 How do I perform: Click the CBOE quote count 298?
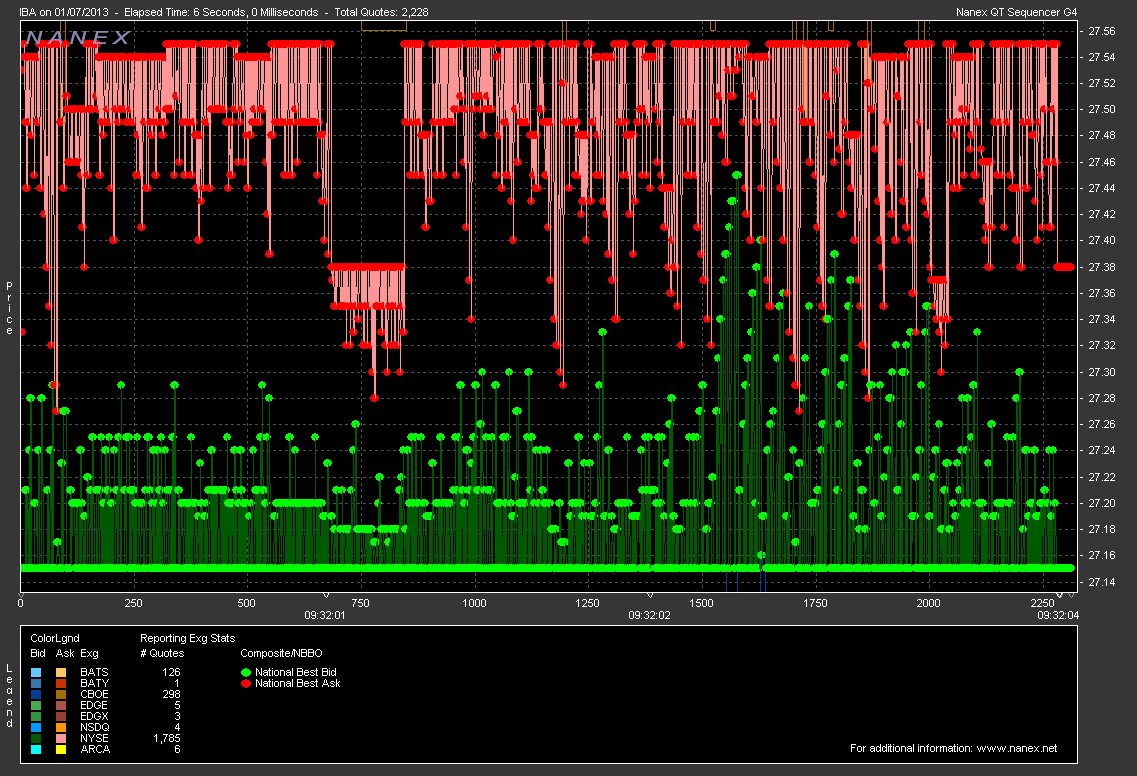(x=172, y=694)
